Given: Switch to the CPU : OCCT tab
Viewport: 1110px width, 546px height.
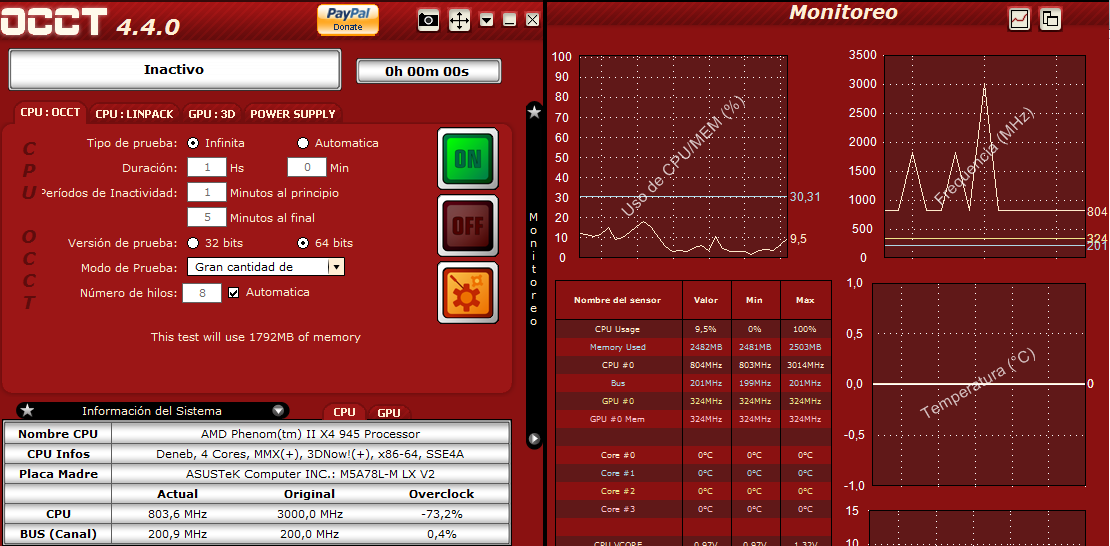Looking at the screenshot, I should [50, 113].
